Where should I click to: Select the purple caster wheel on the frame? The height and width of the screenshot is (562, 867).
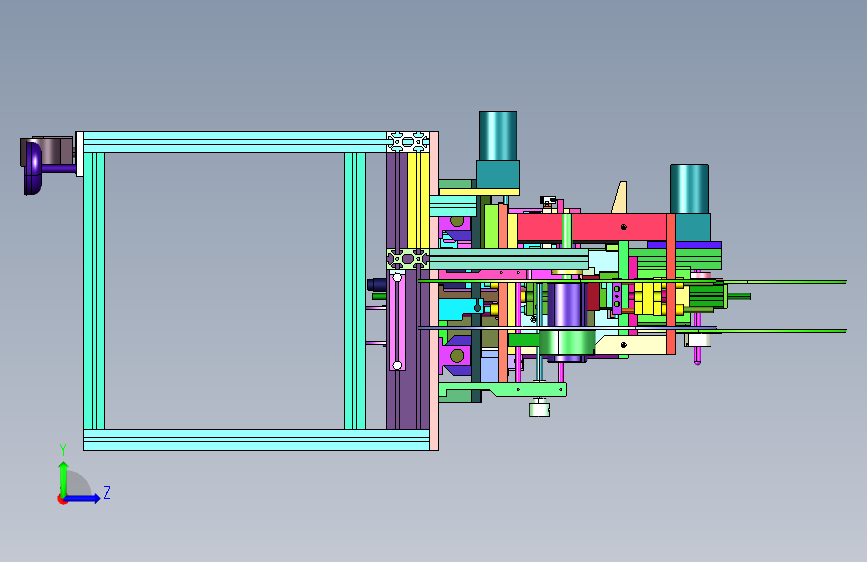tap(32, 168)
